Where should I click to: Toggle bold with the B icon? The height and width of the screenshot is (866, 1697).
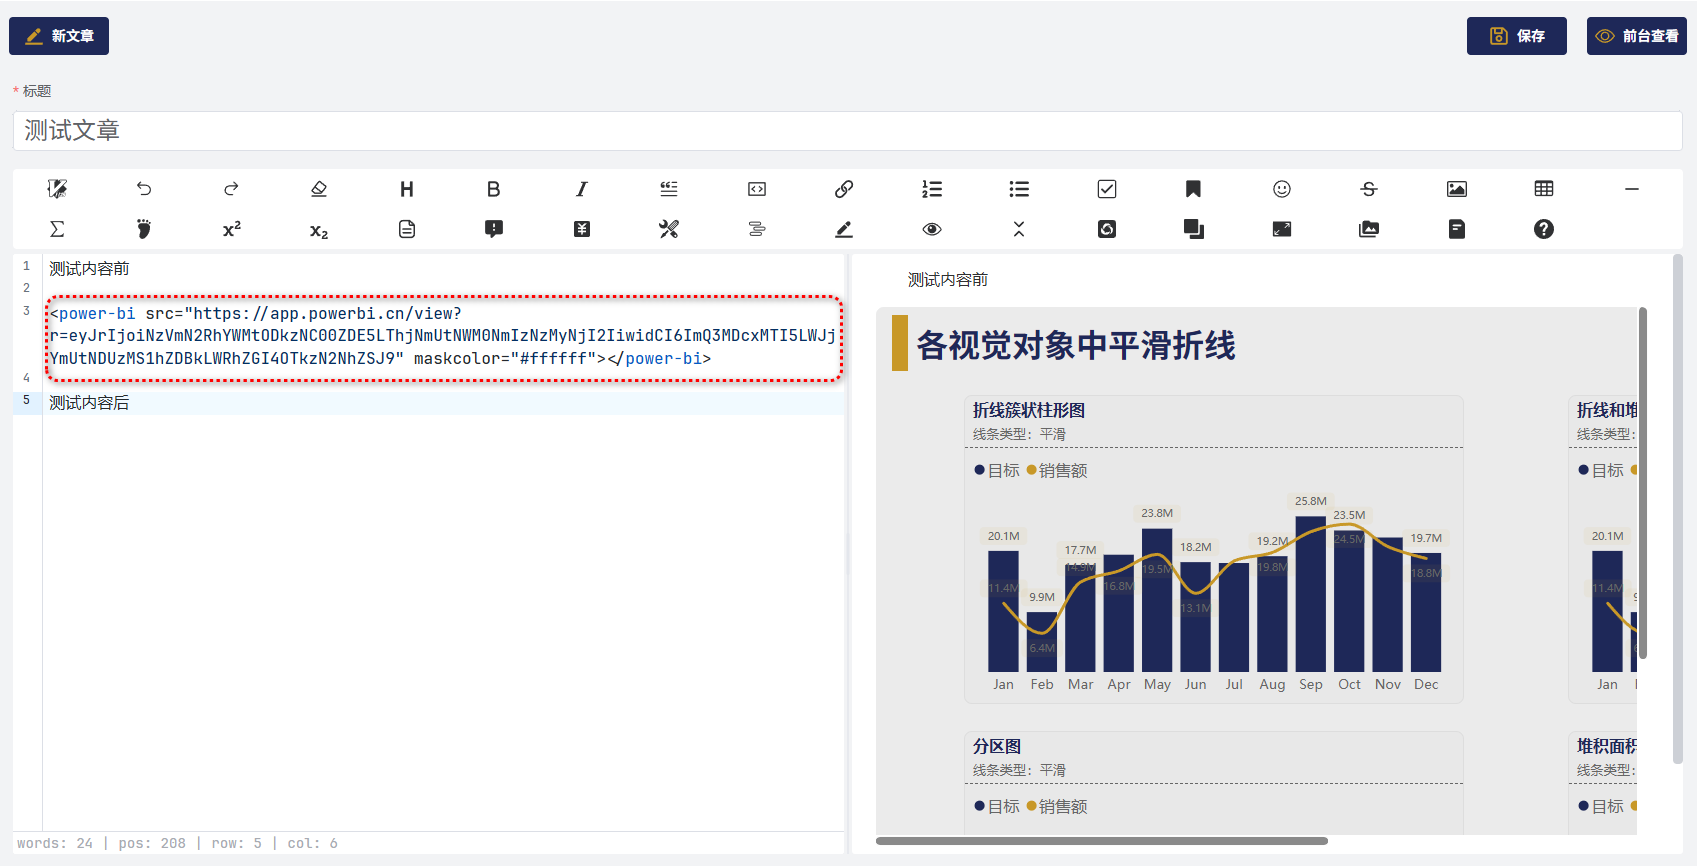(x=494, y=189)
